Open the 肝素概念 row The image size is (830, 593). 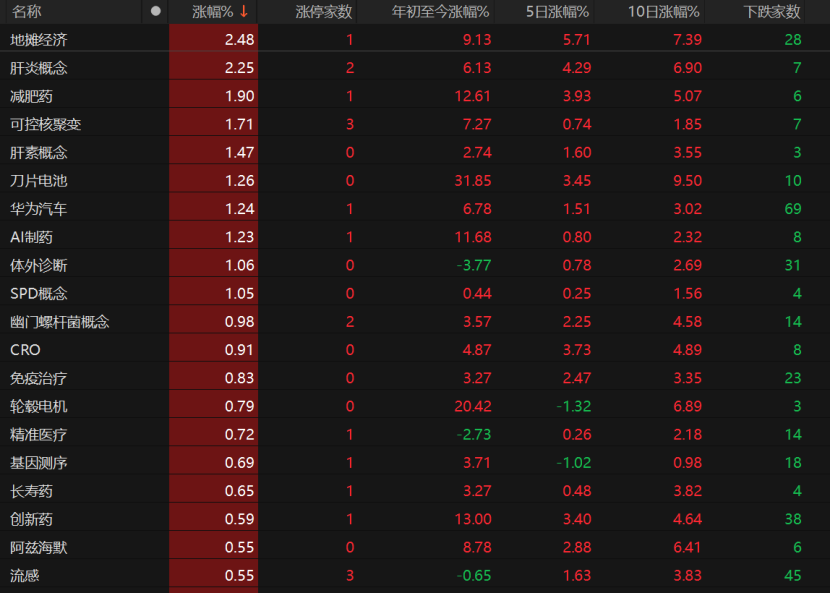coord(415,152)
